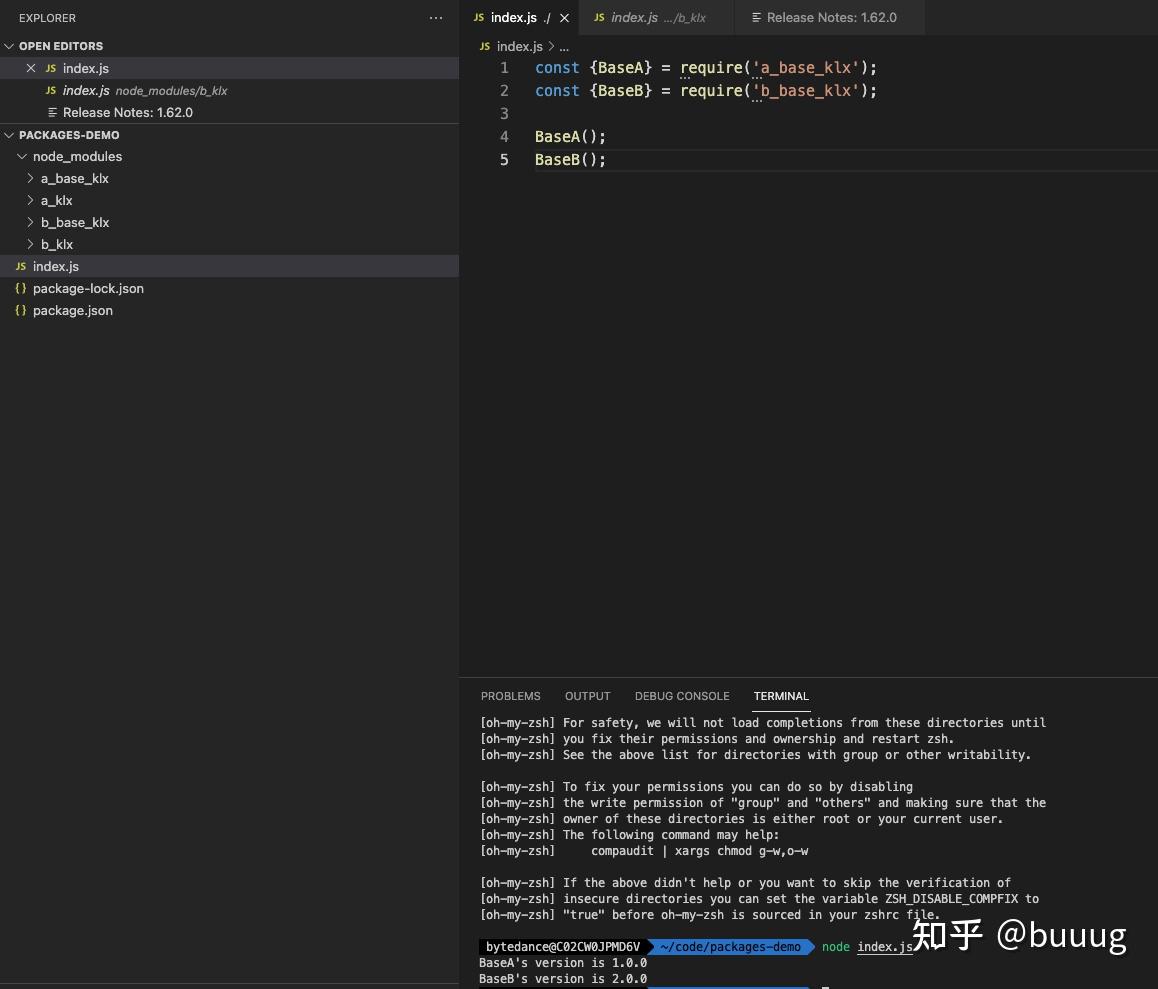Viewport: 1158px width, 989px height.
Task: Click the JS icon beside index.js in Open Editors
Action: [x=49, y=68]
